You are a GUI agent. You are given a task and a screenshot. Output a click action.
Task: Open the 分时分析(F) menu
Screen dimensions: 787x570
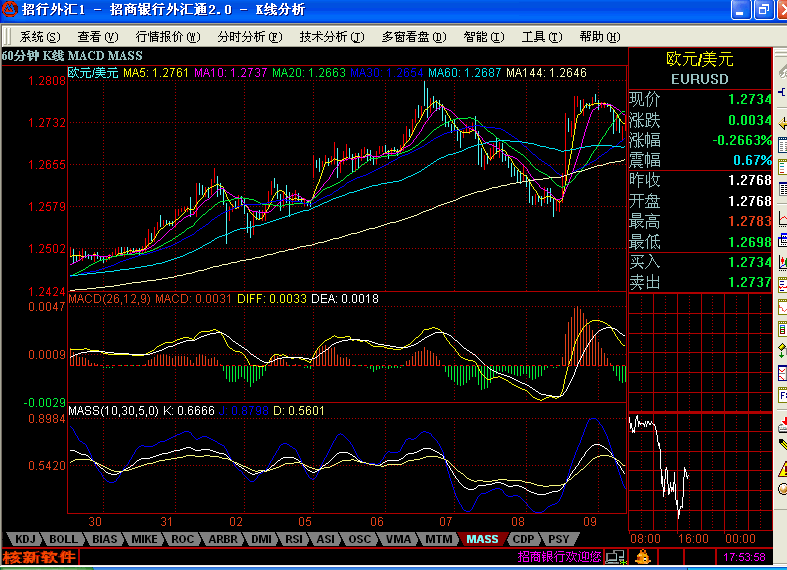[249, 37]
